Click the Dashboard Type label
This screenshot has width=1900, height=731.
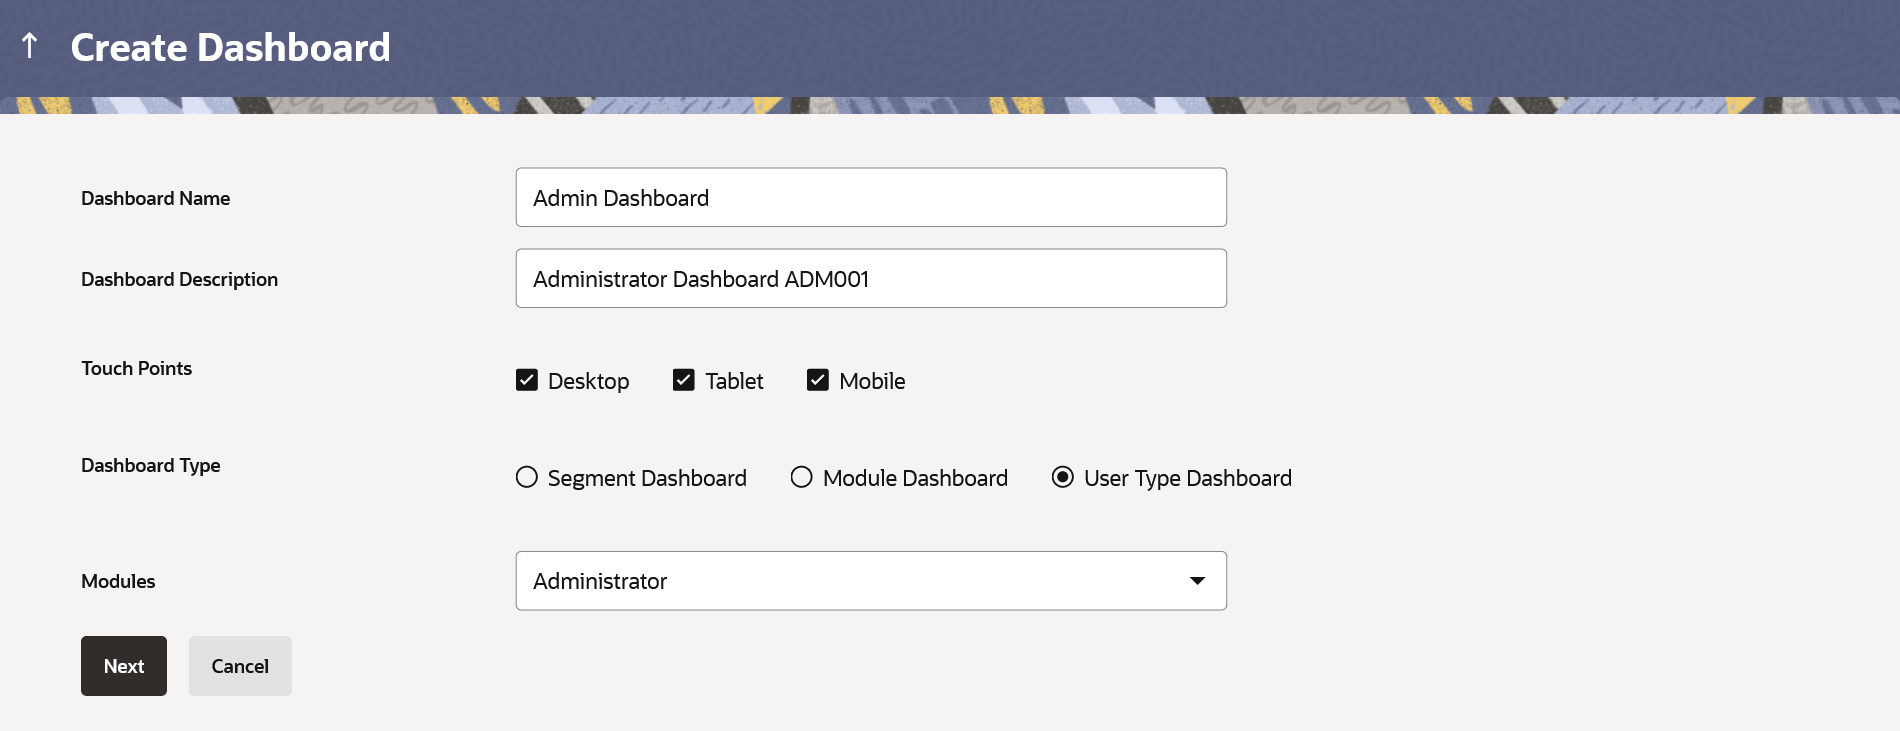150,465
